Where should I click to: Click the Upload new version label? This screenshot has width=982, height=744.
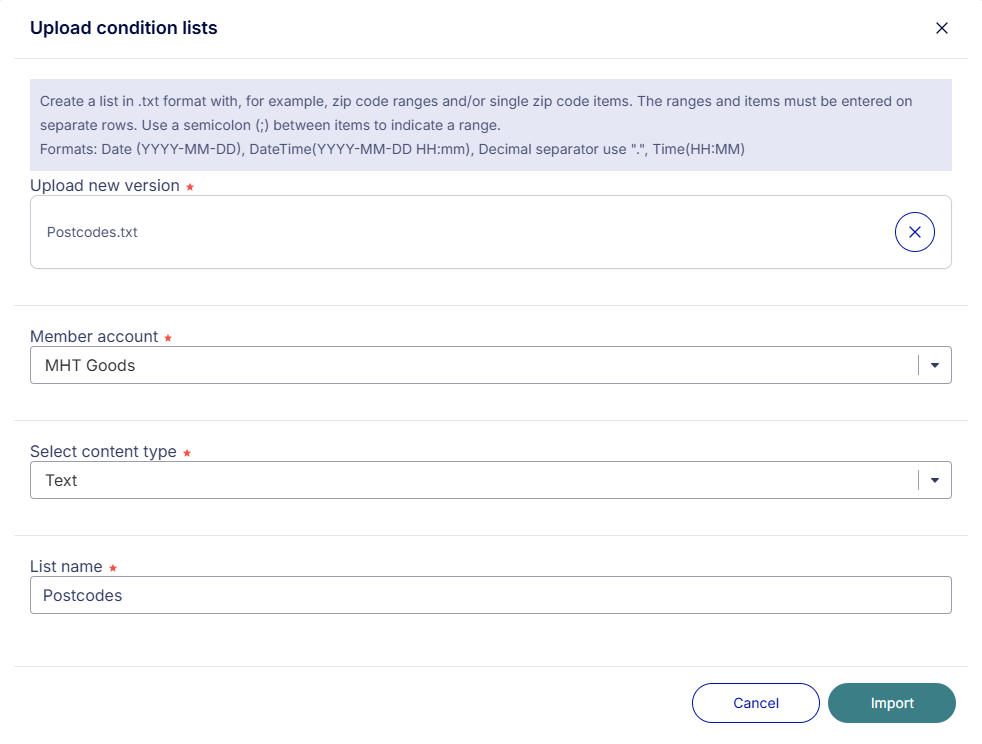105,186
